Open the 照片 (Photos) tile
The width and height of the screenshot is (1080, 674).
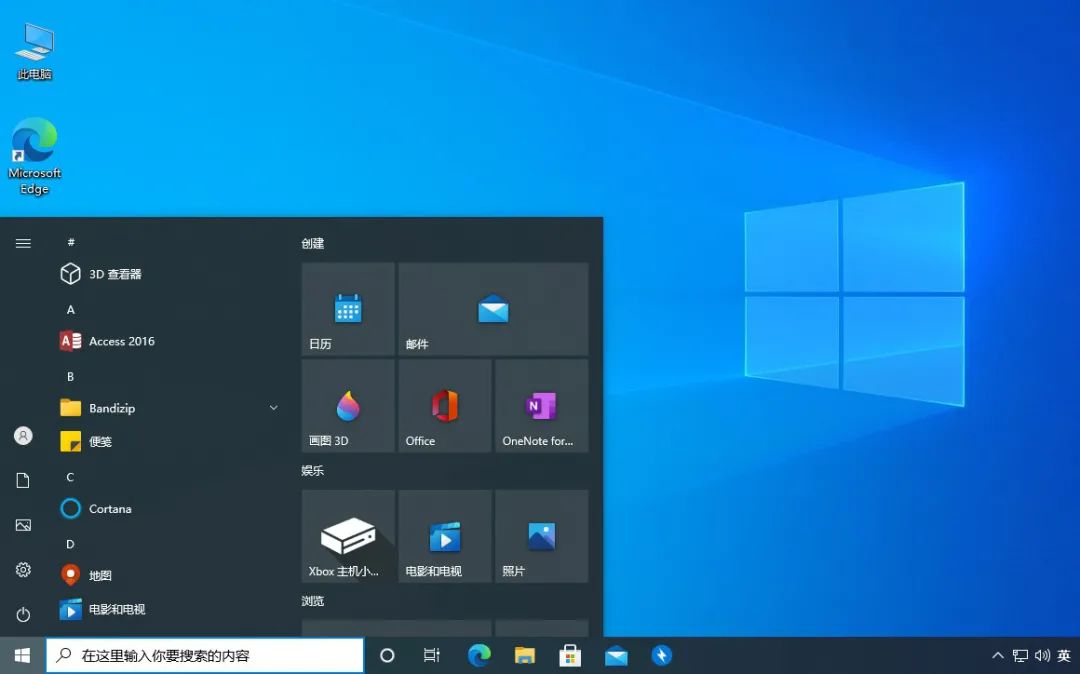pos(540,535)
